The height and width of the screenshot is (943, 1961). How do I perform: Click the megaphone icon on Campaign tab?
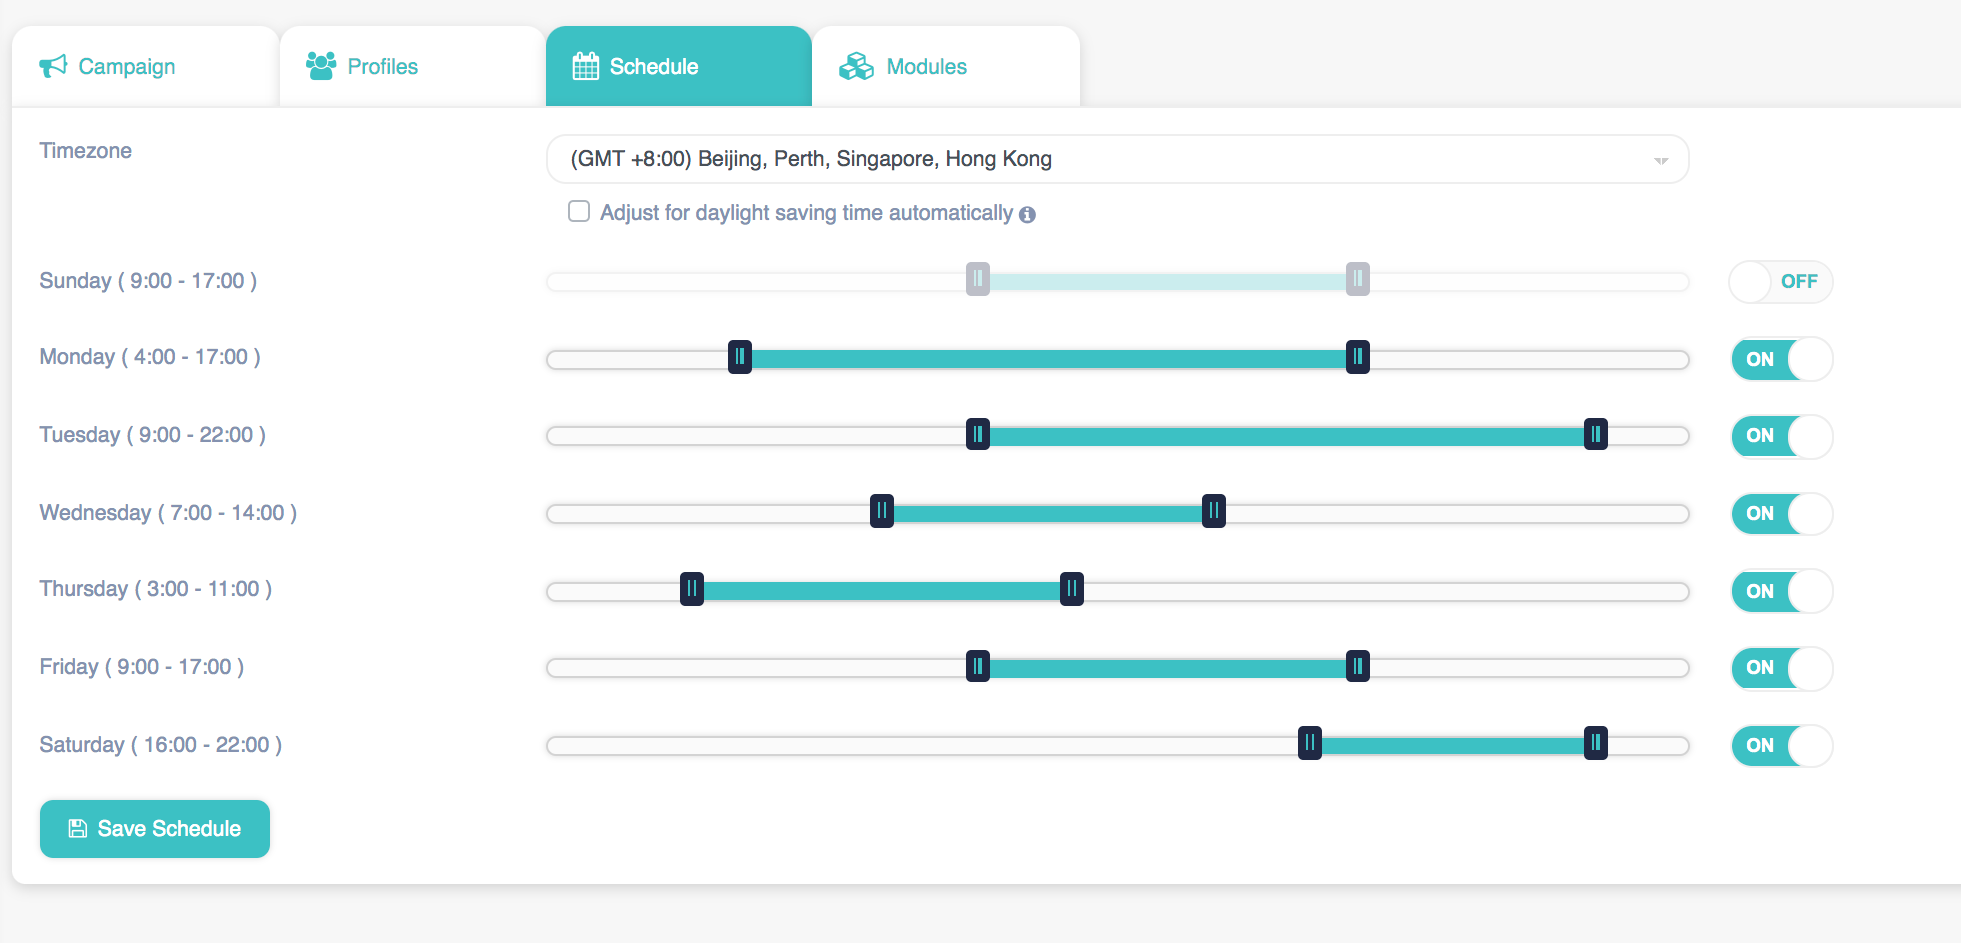tap(53, 66)
